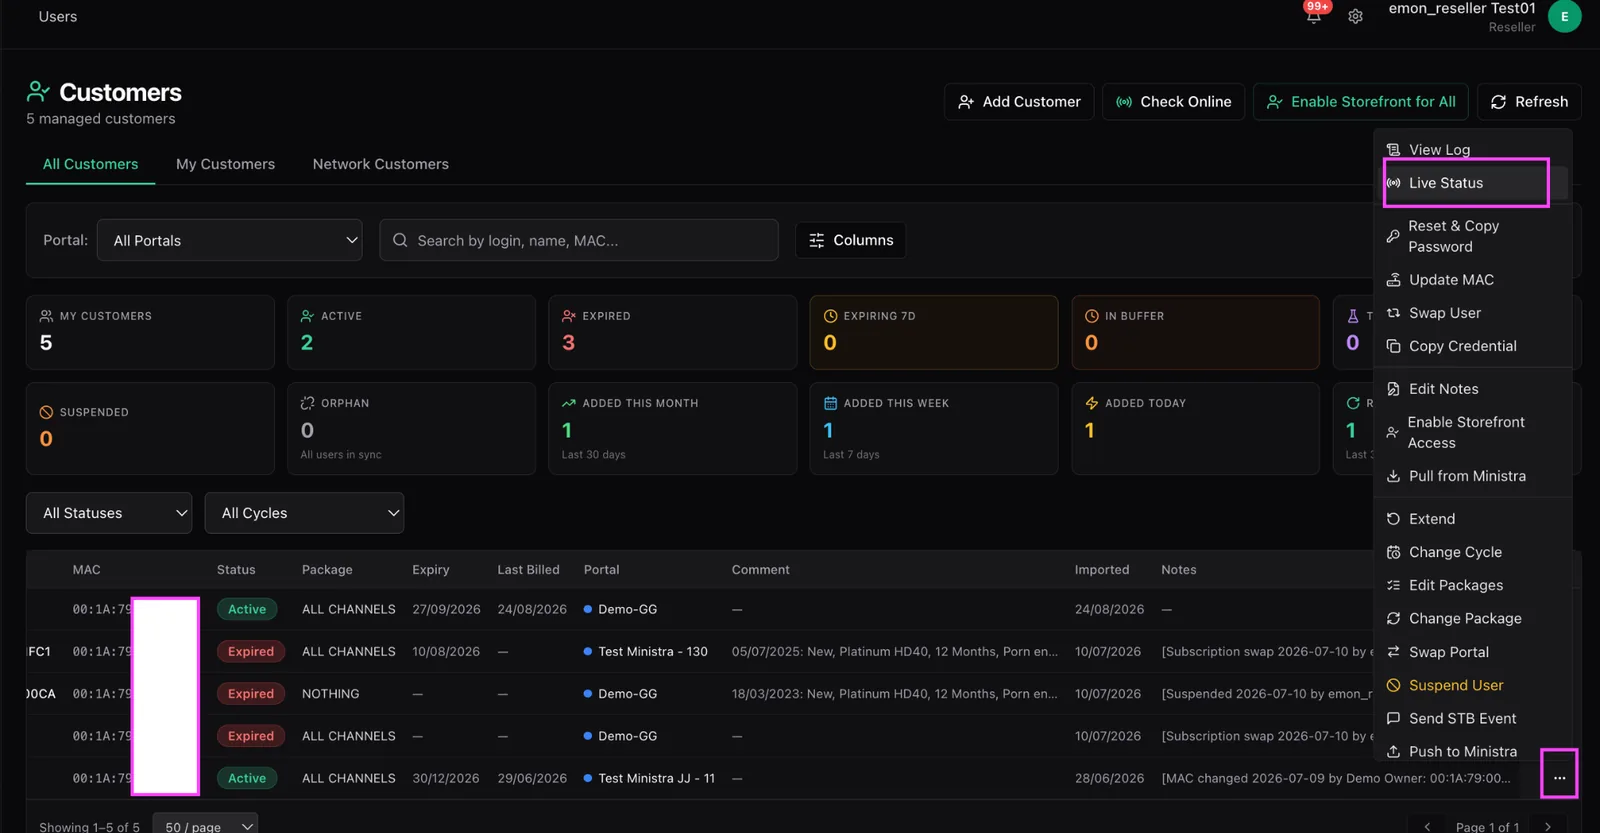Choose Suspend User in the menu
1600x833 pixels.
click(x=1473, y=685)
